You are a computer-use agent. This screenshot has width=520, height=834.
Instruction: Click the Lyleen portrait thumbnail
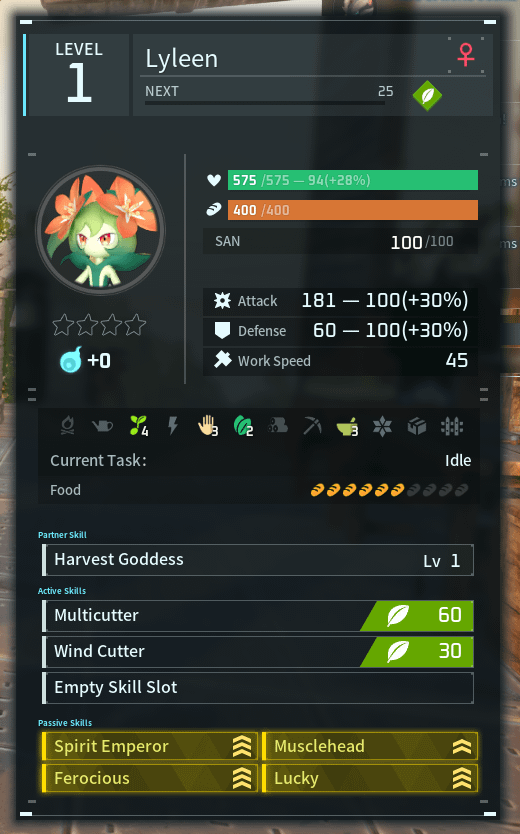[100, 230]
